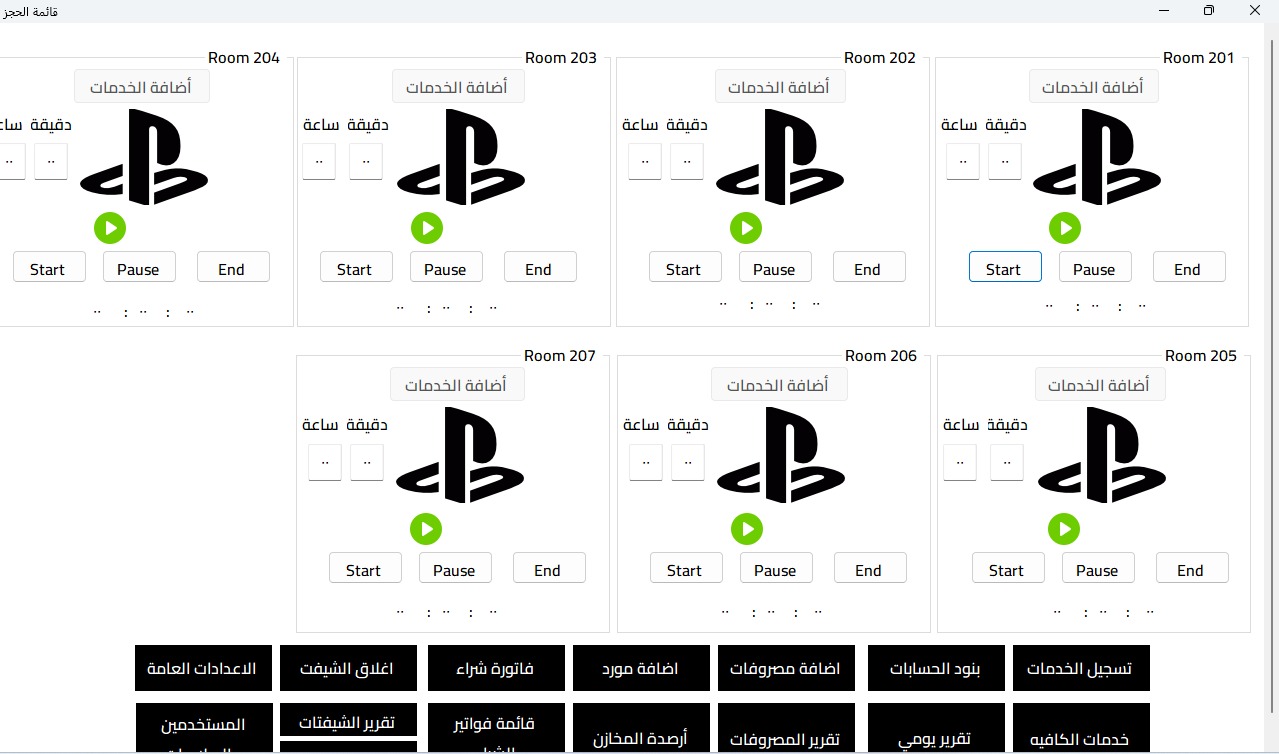This screenshot has width=1279, height=754.
Task: Open اضافة مصروفات add expenses
Action: pos(786,668)
